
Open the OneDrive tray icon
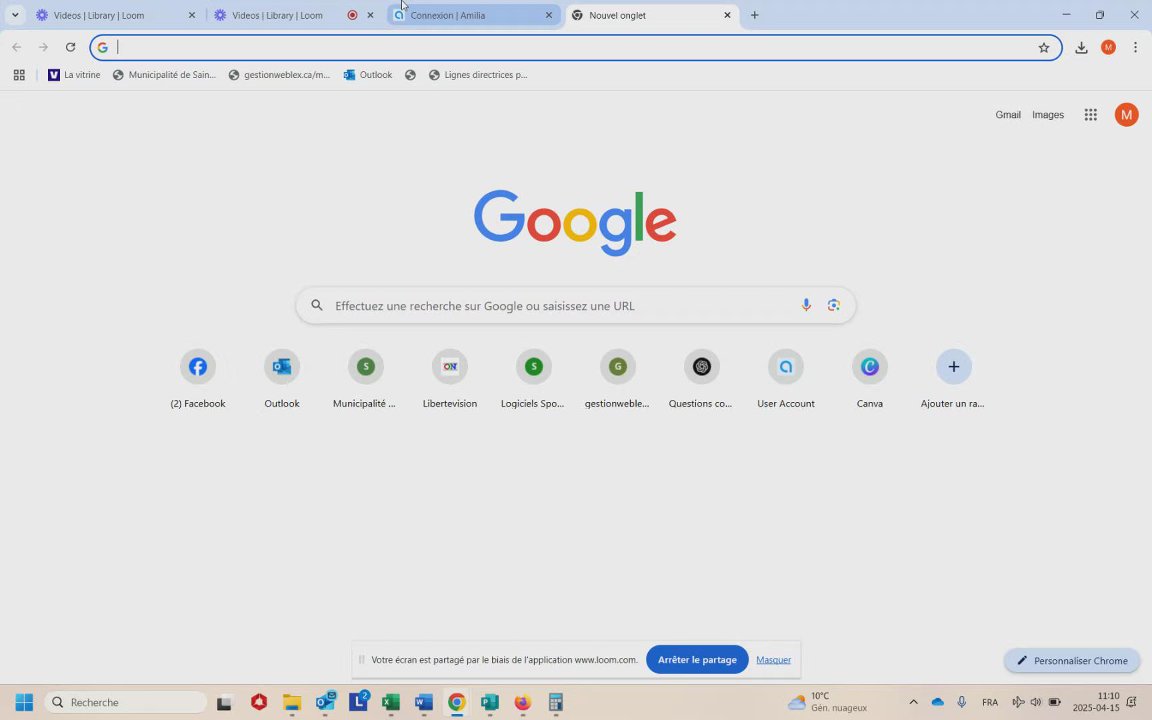(x=937, y=702)
